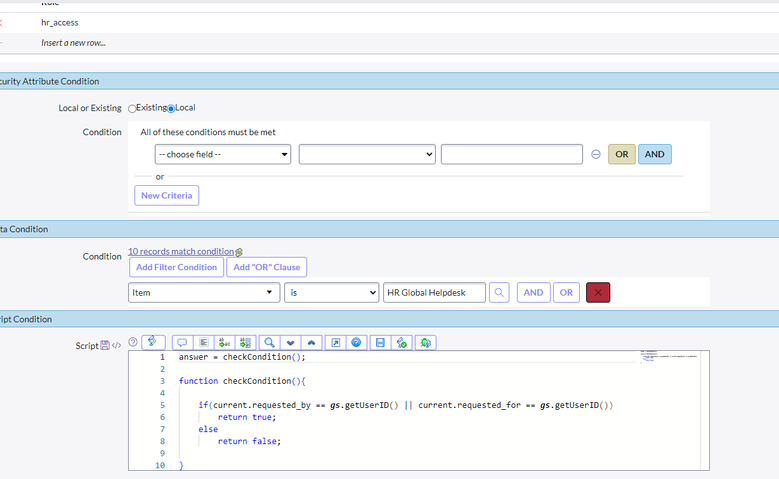779x479 pixels.
Task: Click 'return false;' on script line 8
Action: click(249, 441)
